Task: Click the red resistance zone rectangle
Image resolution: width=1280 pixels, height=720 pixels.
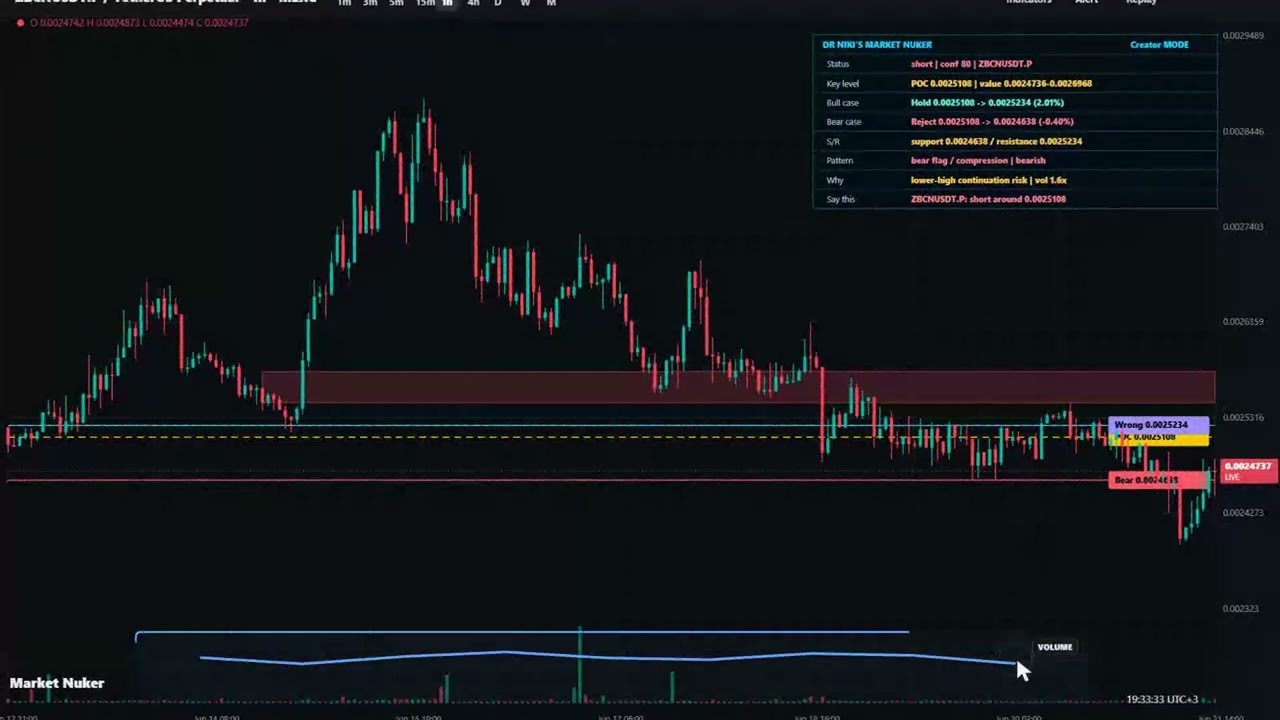Action: (x=738, y=387)
